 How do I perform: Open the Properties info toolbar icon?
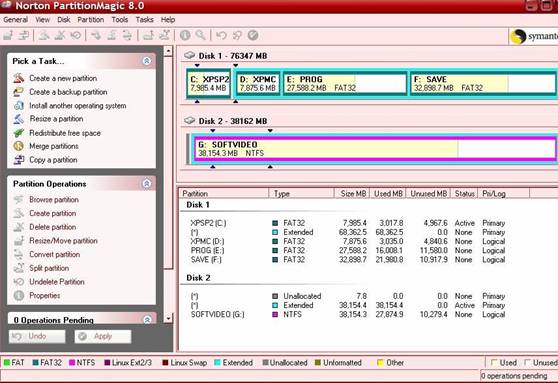(185, 35)
